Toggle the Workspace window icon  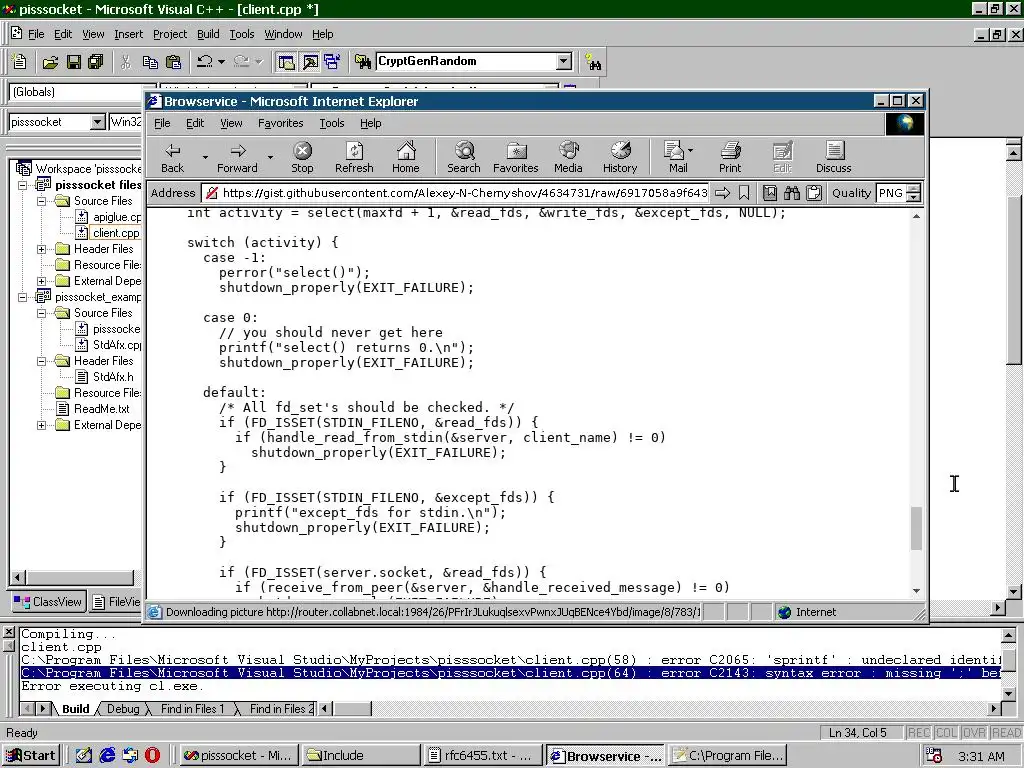click(286, 62)
